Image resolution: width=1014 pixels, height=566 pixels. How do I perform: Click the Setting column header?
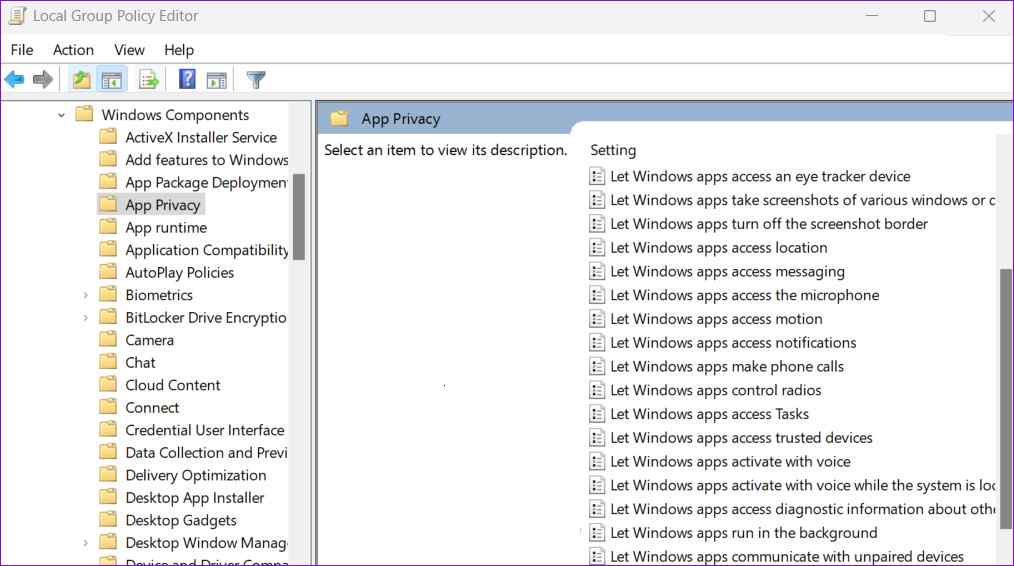click(x=613, y=150)
